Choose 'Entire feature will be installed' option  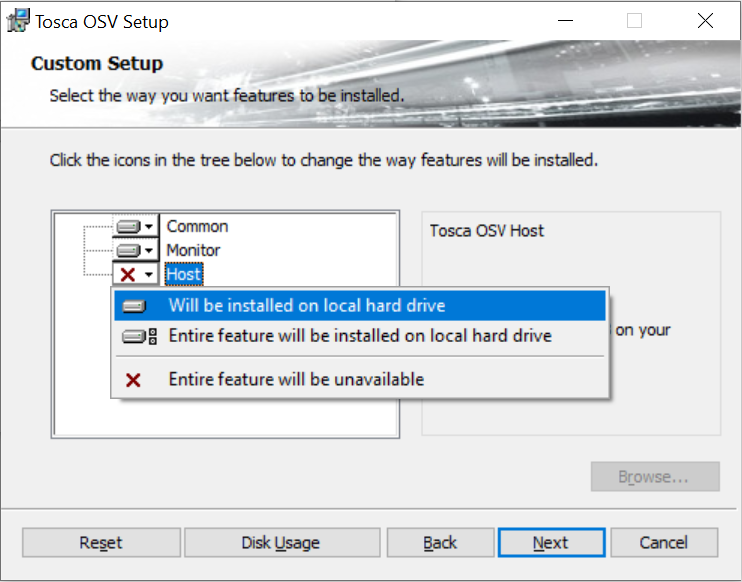[360, 336]
